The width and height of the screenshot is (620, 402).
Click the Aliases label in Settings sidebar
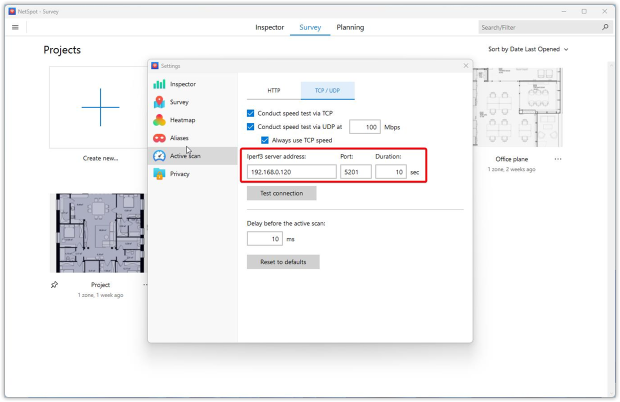click(179, 138)
